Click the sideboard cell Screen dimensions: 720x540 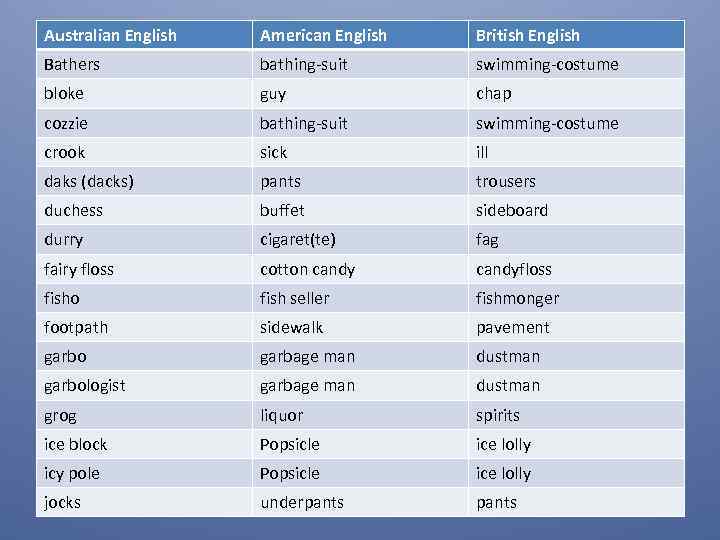511,210
